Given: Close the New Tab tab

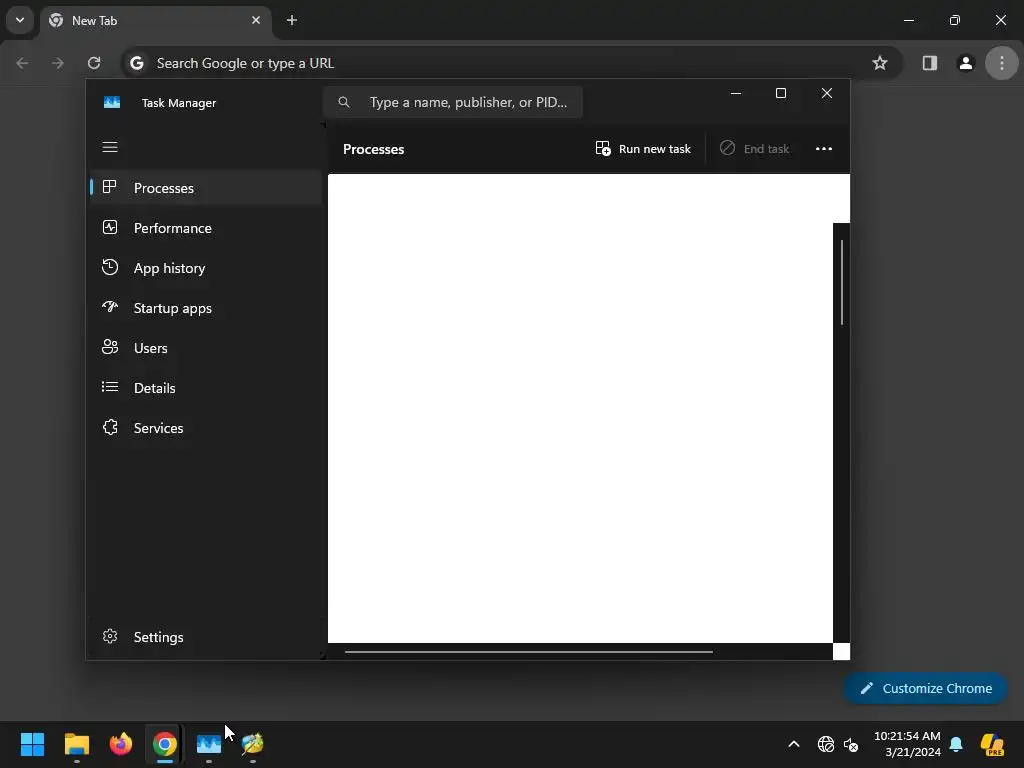Looking at the screenshot, I should pos(256,20).
